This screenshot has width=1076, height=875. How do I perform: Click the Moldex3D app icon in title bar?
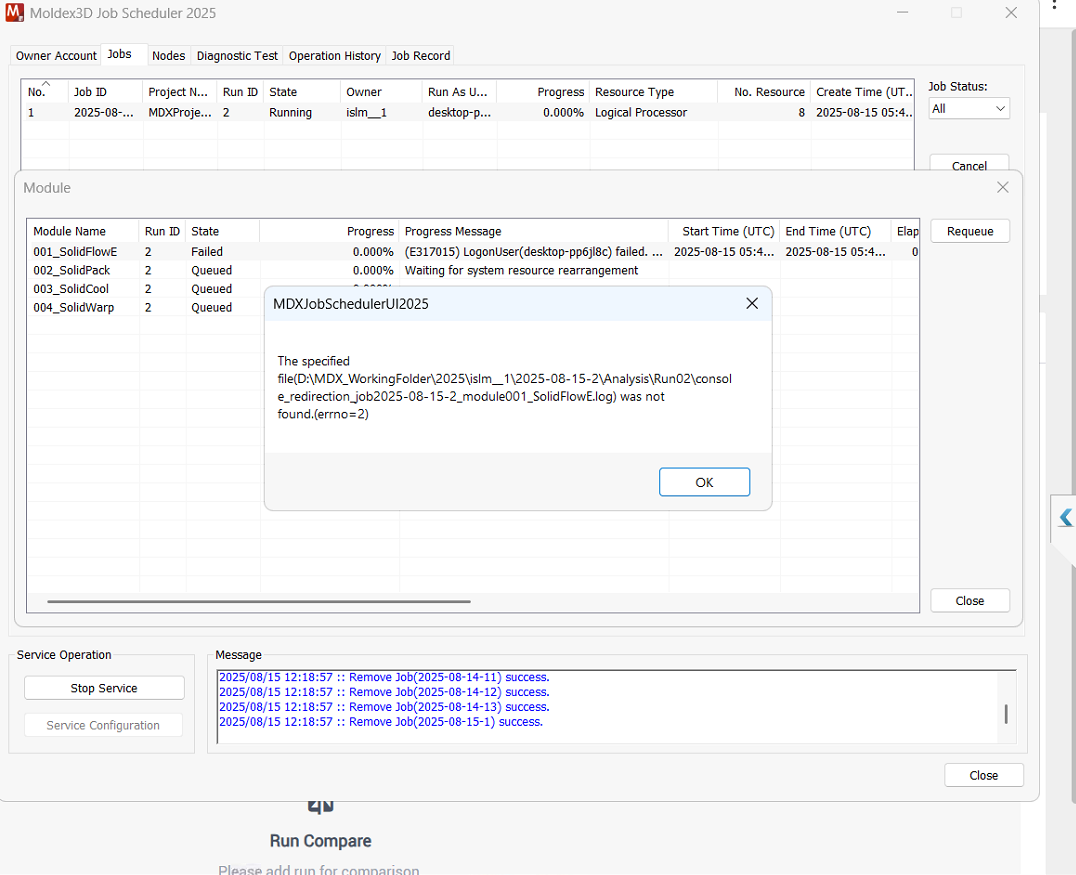coord(14,12)
